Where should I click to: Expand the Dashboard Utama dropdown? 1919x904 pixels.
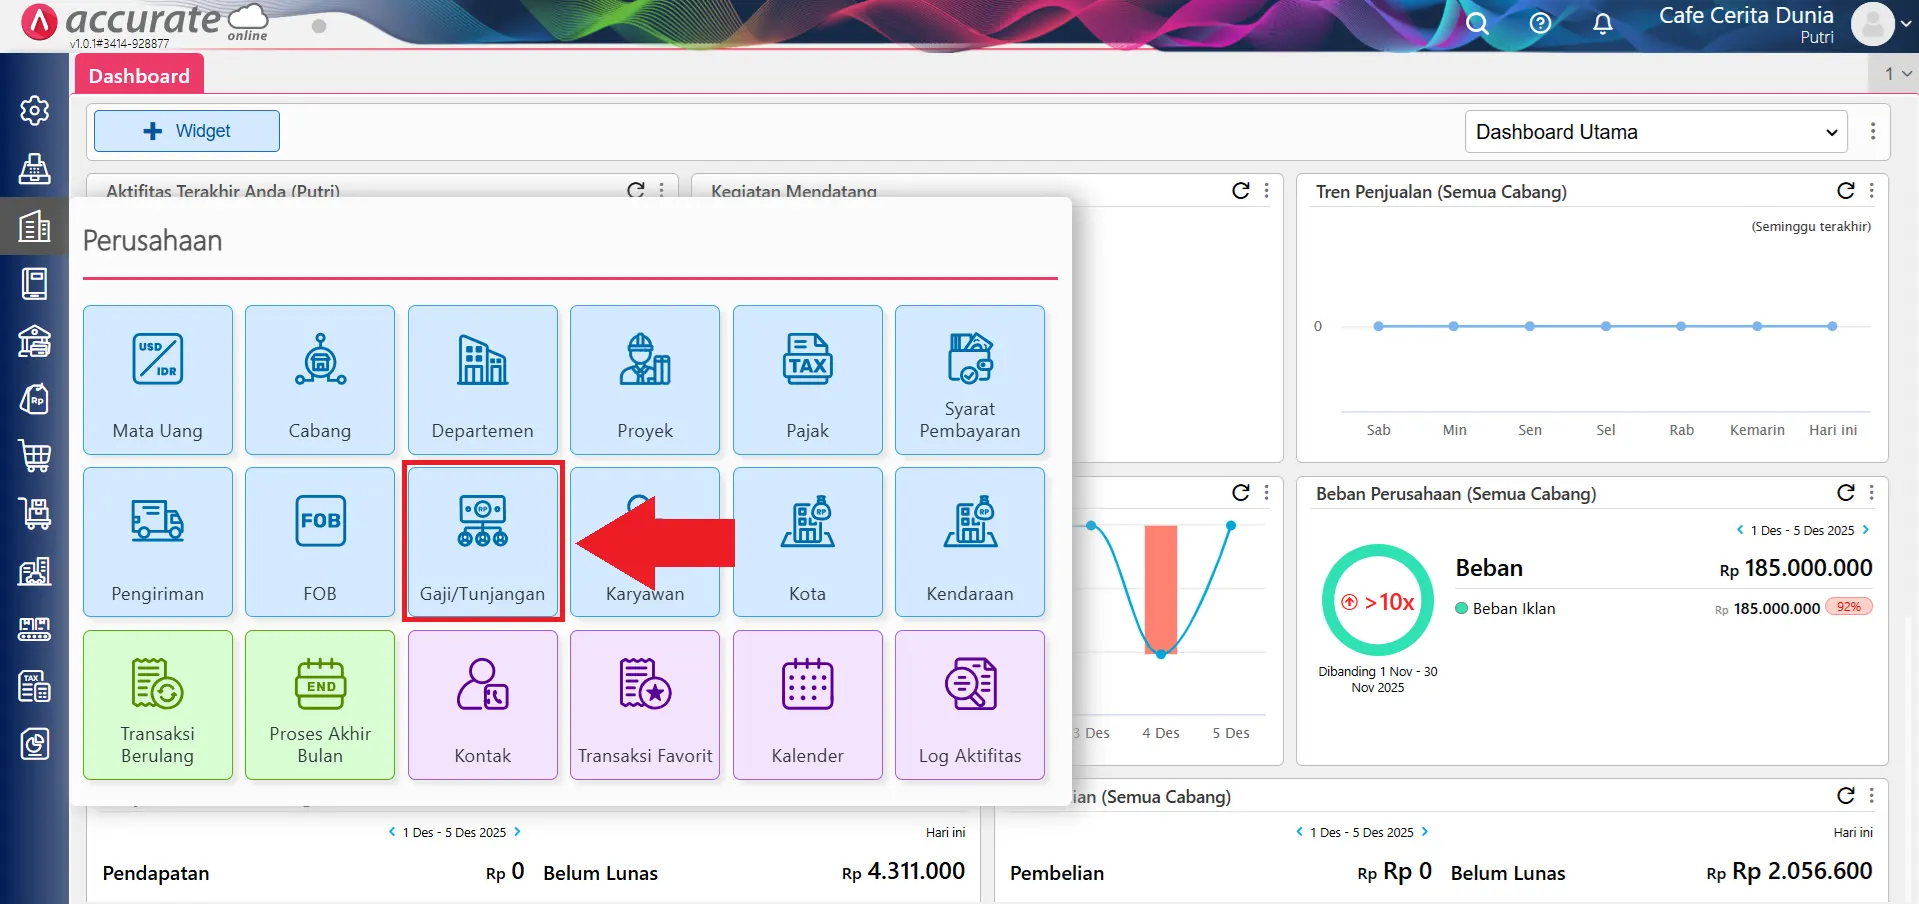pos(1656,132)
